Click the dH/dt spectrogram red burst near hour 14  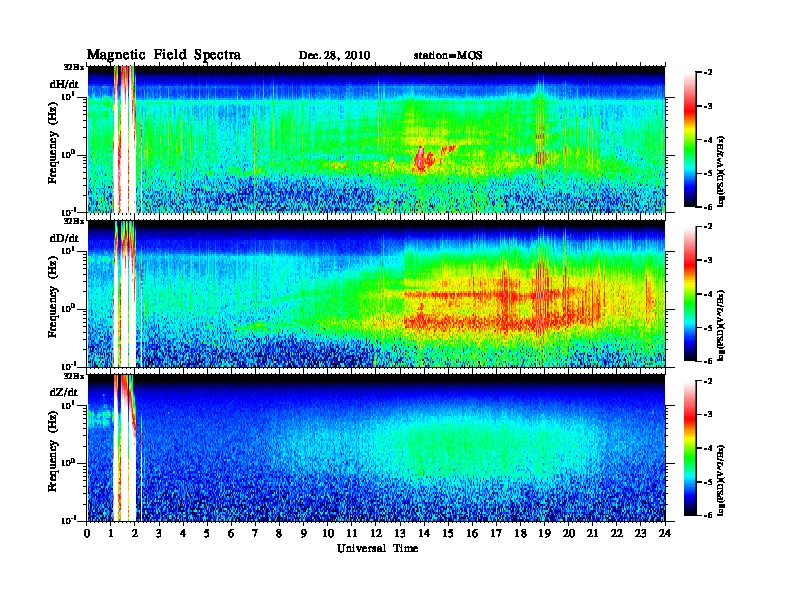[x=422, y=160]
